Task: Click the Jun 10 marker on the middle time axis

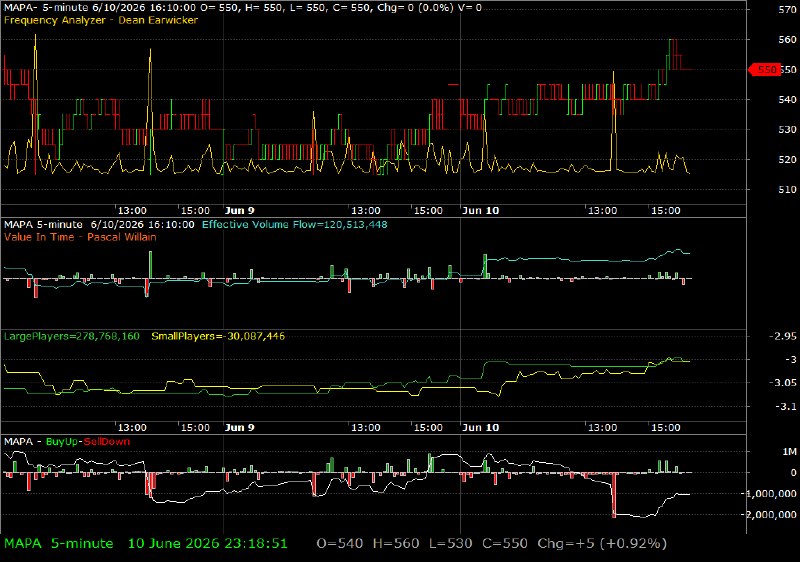Action: tap(480, 427)
